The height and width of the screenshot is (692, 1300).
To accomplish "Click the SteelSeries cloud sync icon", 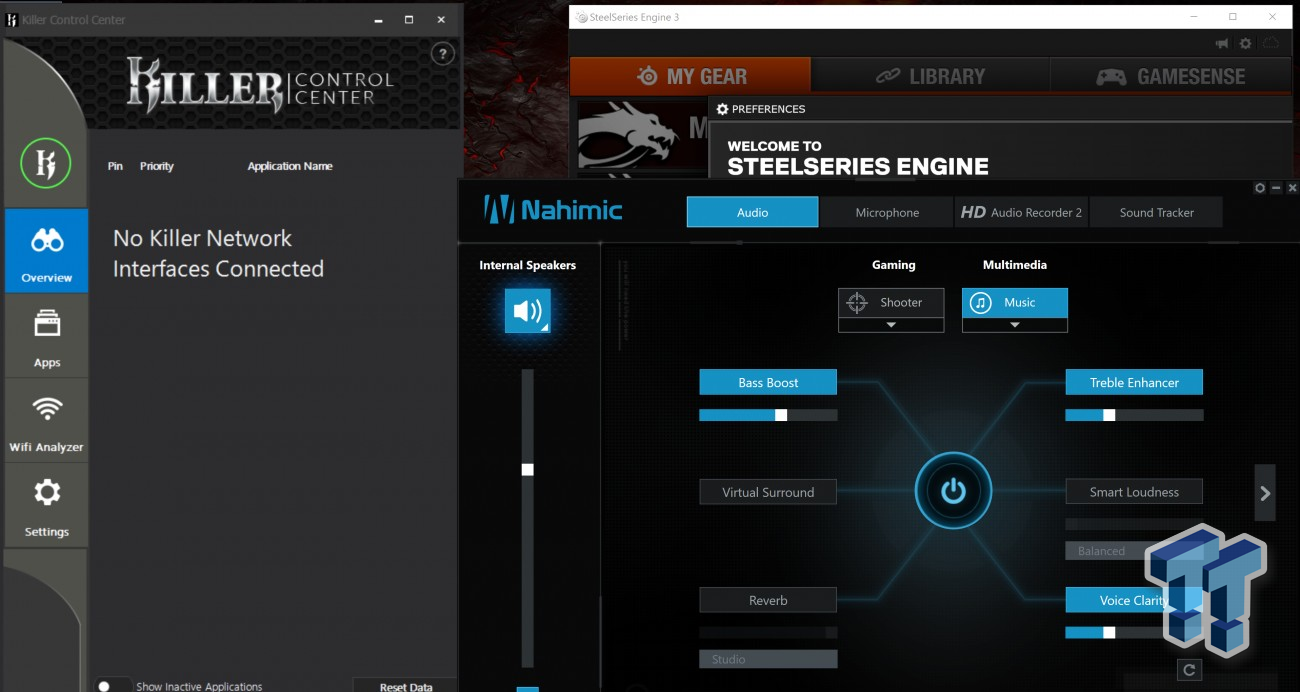I will click(x=1271, y=44).
